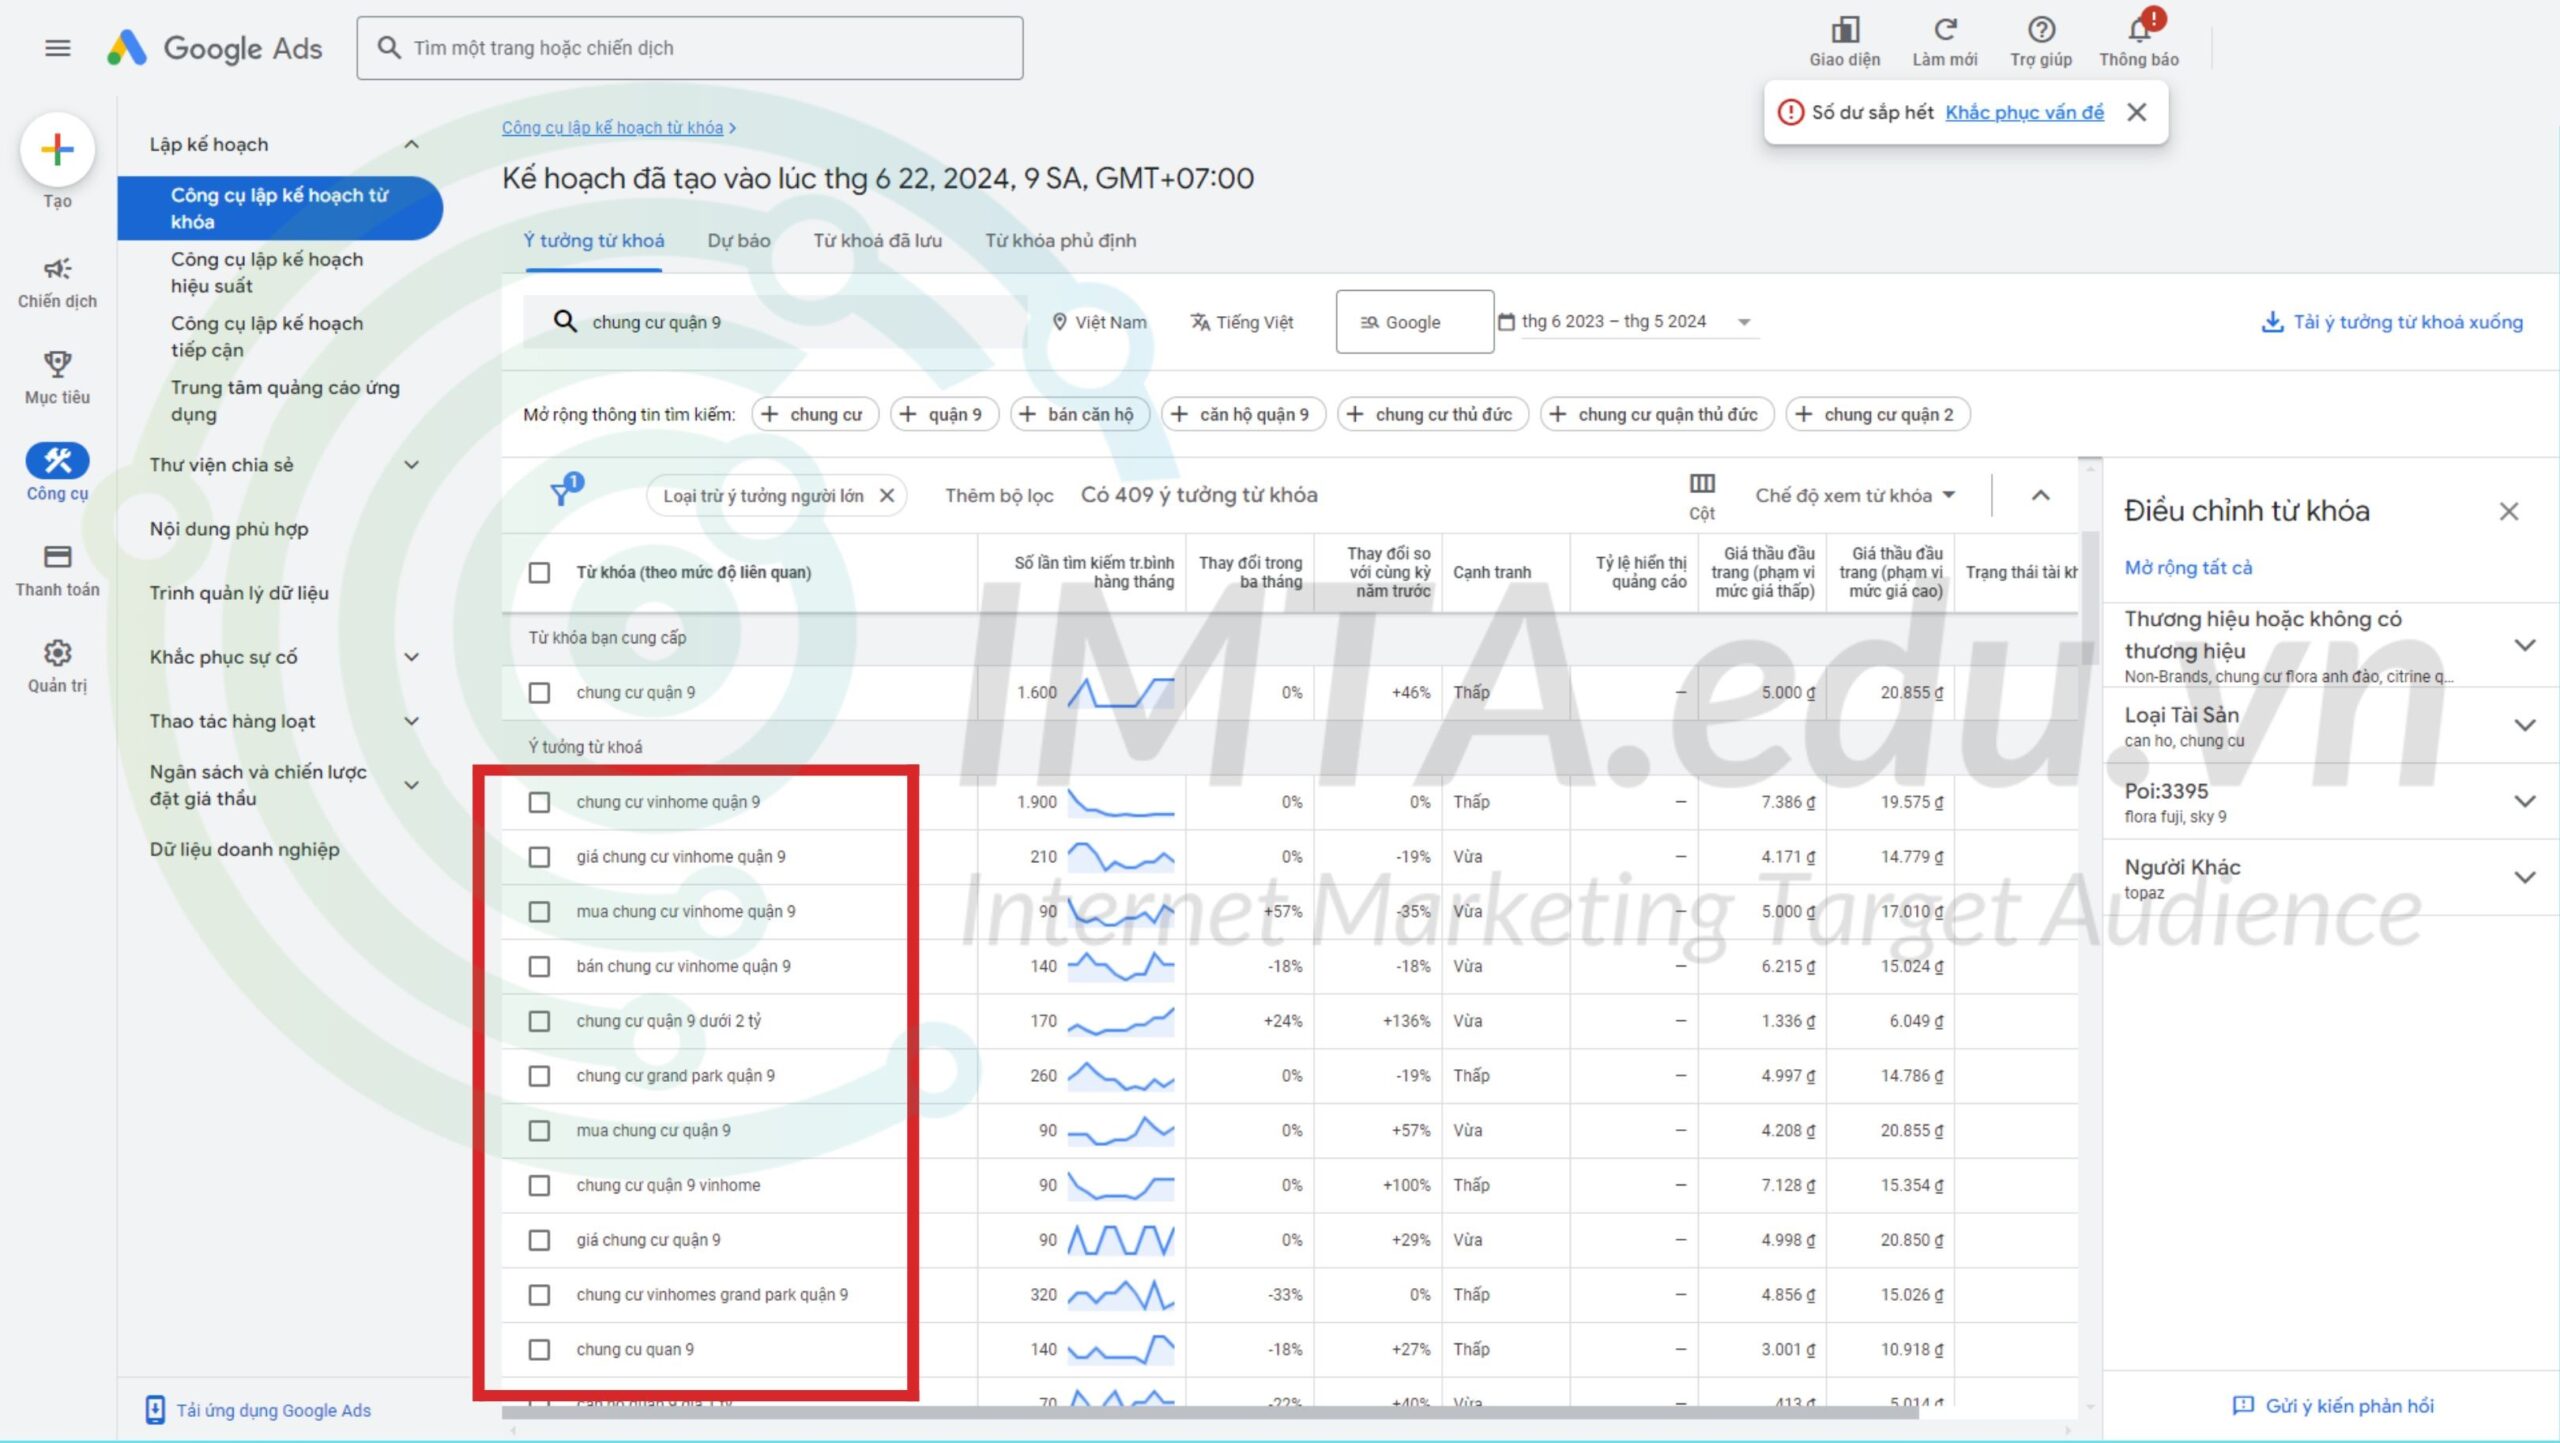Switch to Dự báo forecast tab
This screenshot has height=1443, width=2560.
point(735,241)
